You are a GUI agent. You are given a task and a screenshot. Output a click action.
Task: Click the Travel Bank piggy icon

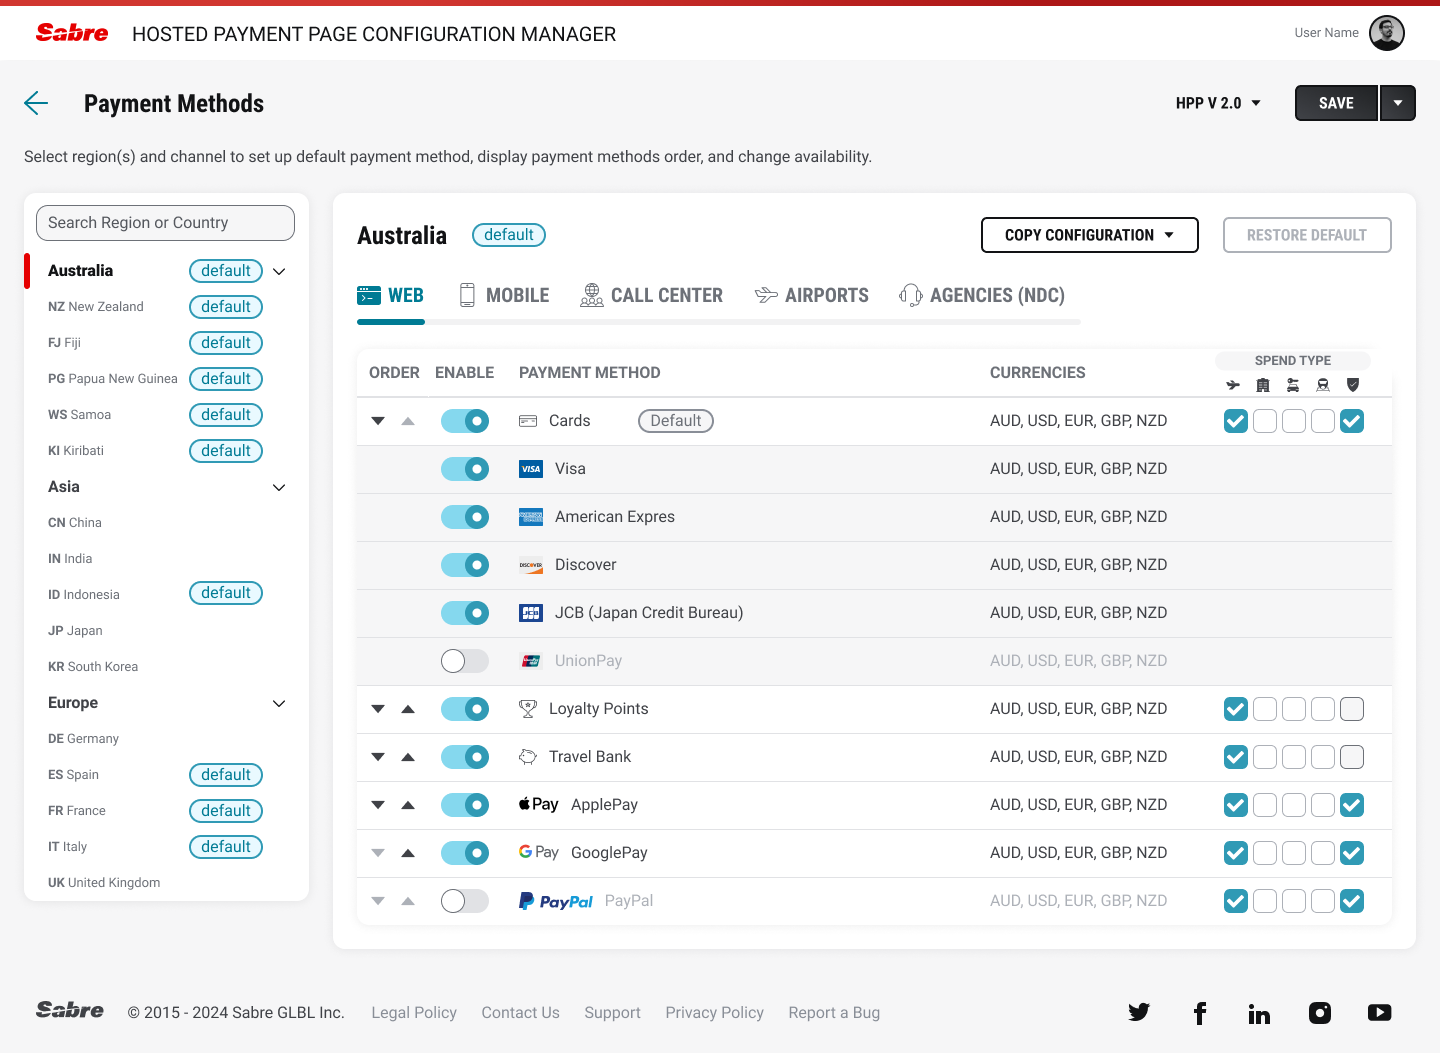click(x=528, y=757)
